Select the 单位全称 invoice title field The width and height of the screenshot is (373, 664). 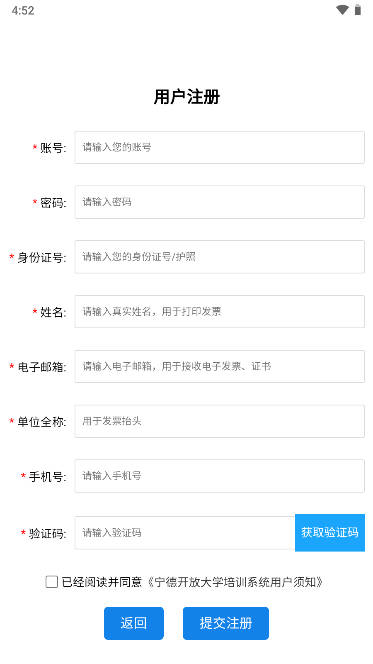(219, 421)
